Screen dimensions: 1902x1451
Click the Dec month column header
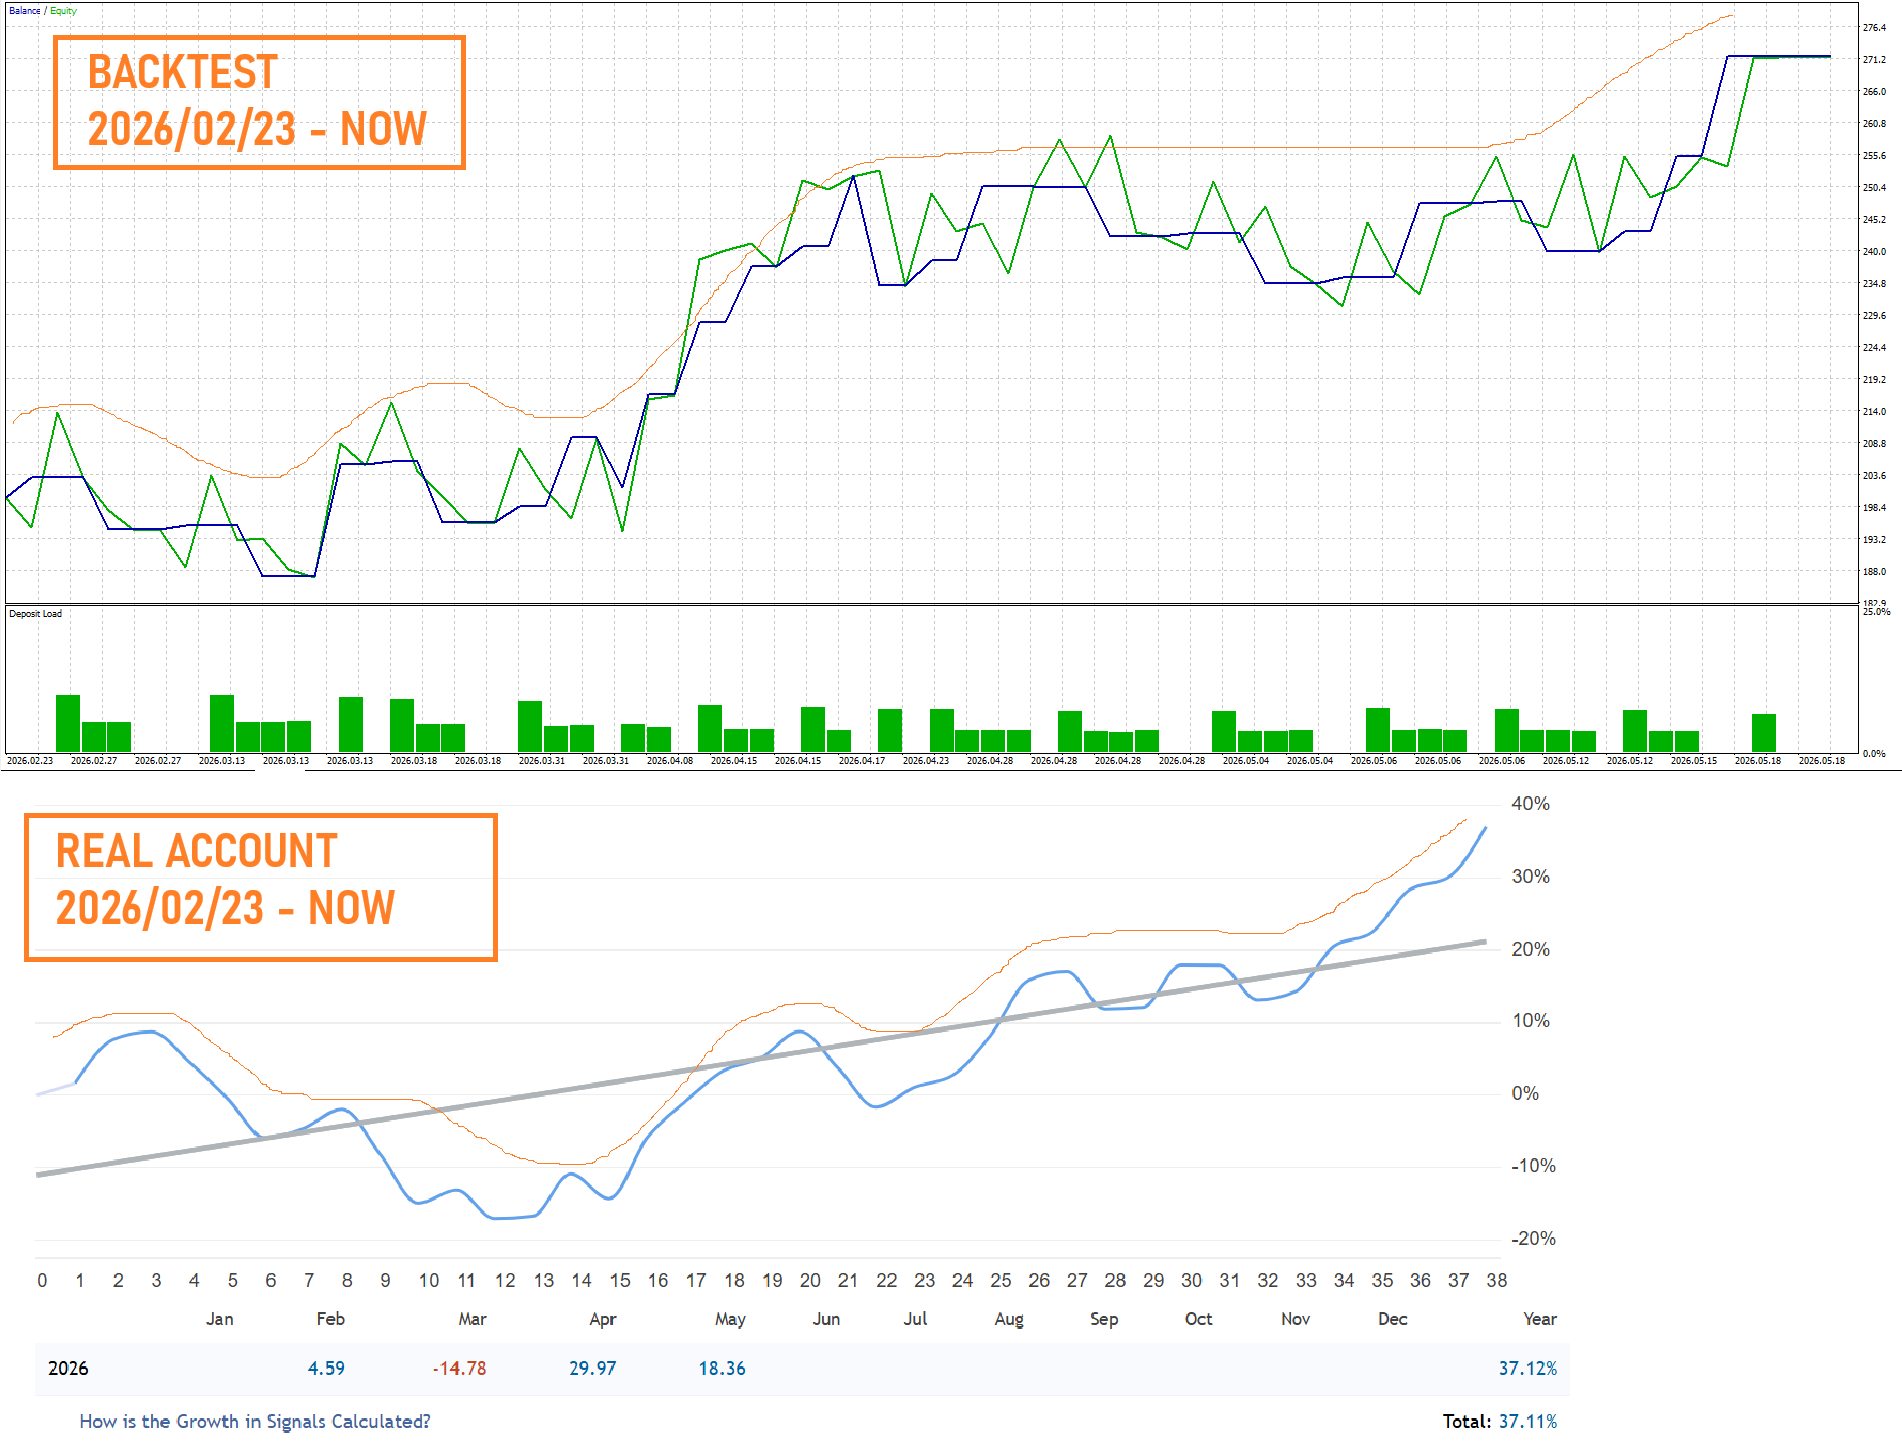(1393, 1319)
